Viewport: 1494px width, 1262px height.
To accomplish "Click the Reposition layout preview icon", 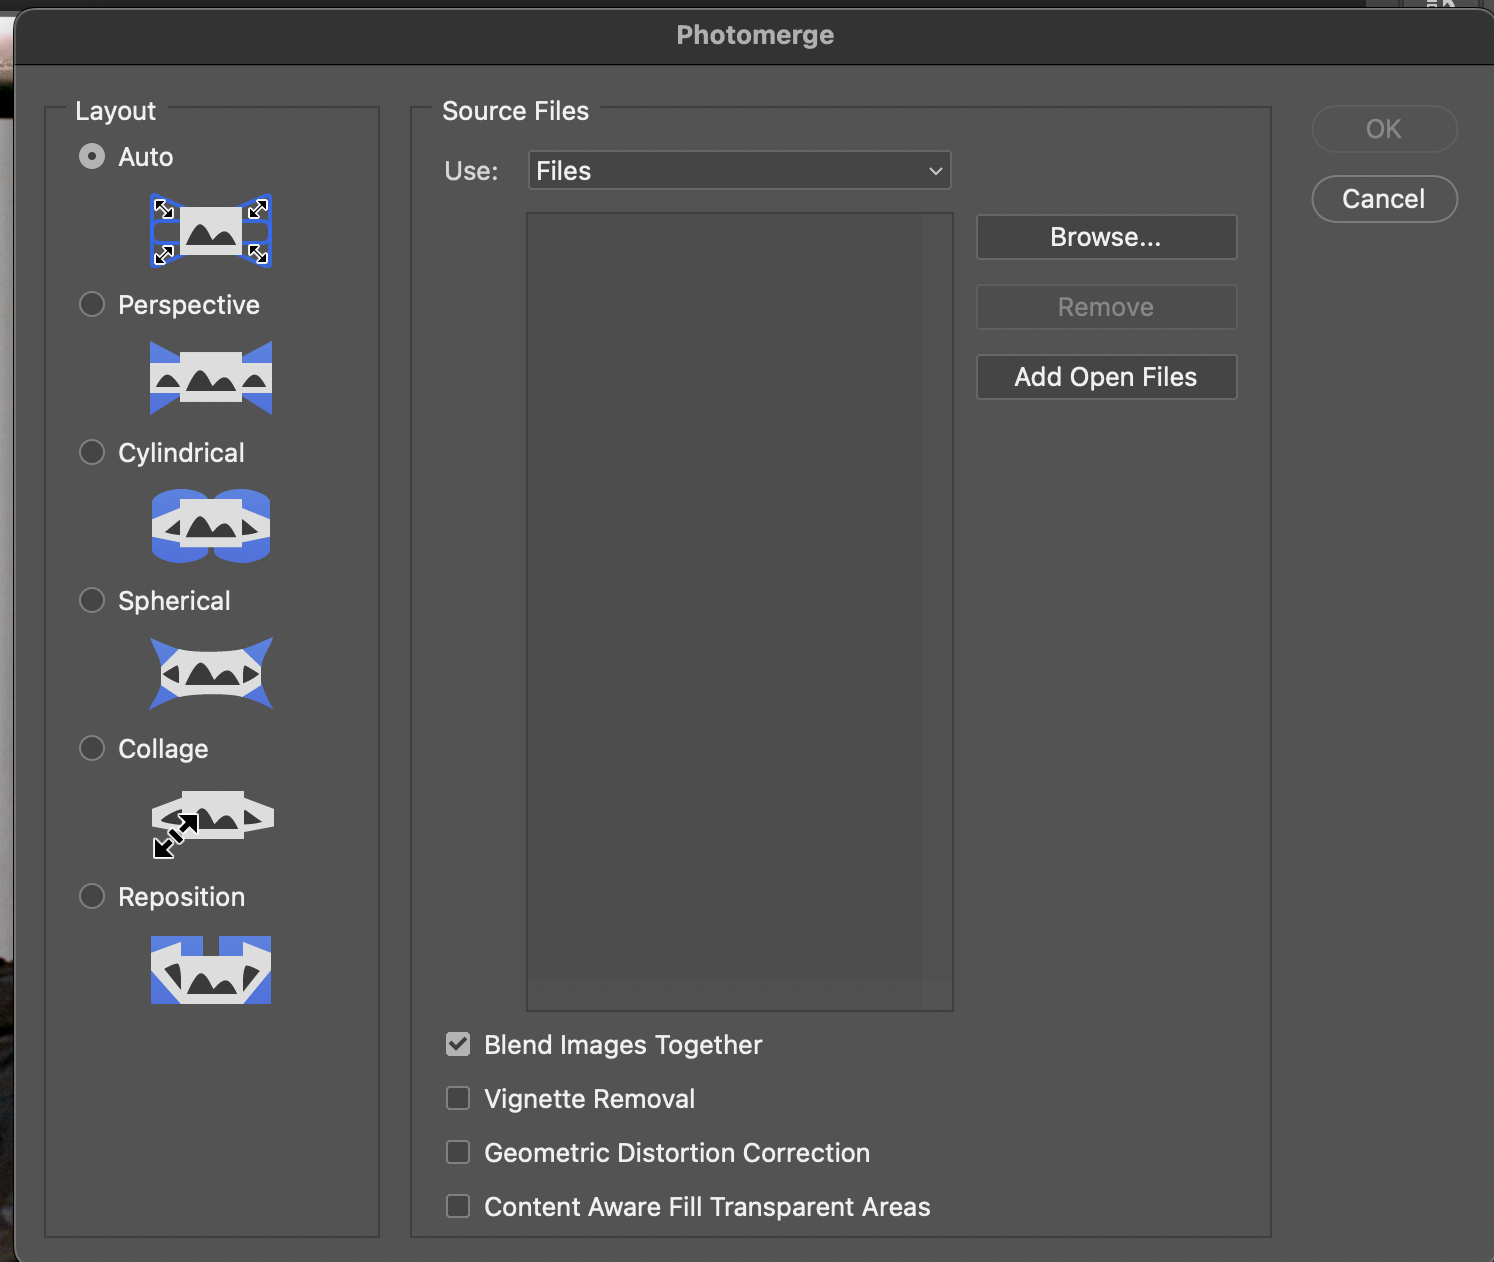I will pyautogui.click(x=211, y=970).
